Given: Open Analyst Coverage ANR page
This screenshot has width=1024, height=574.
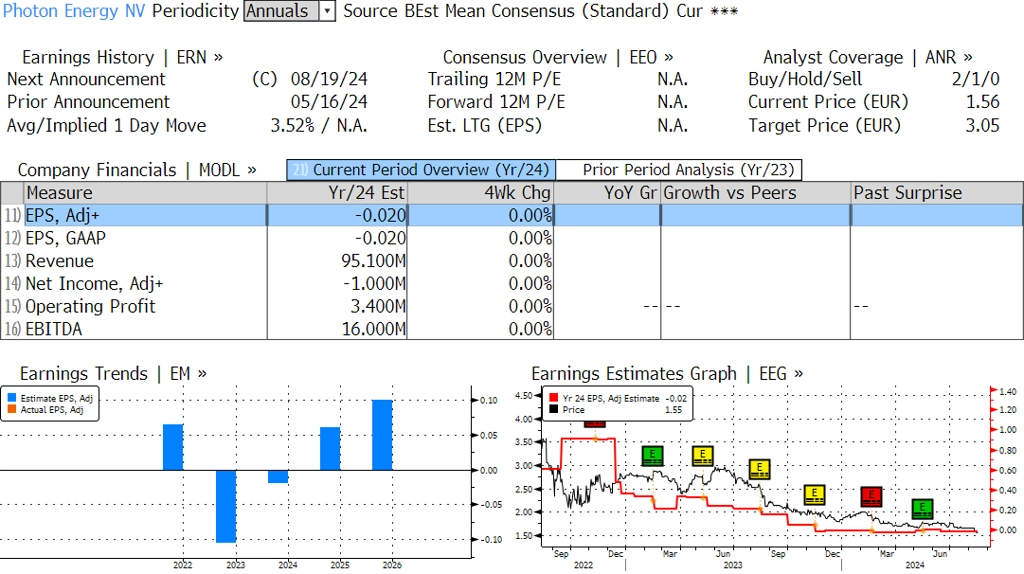Looking at the screenshot, I should click(868, 57).
